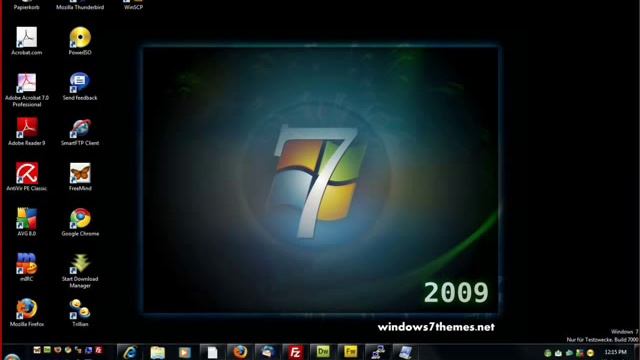Open the Acrobat.com desktop shortcut
Image resolution: width=640 pixels, height=360 pixels.
27,38
